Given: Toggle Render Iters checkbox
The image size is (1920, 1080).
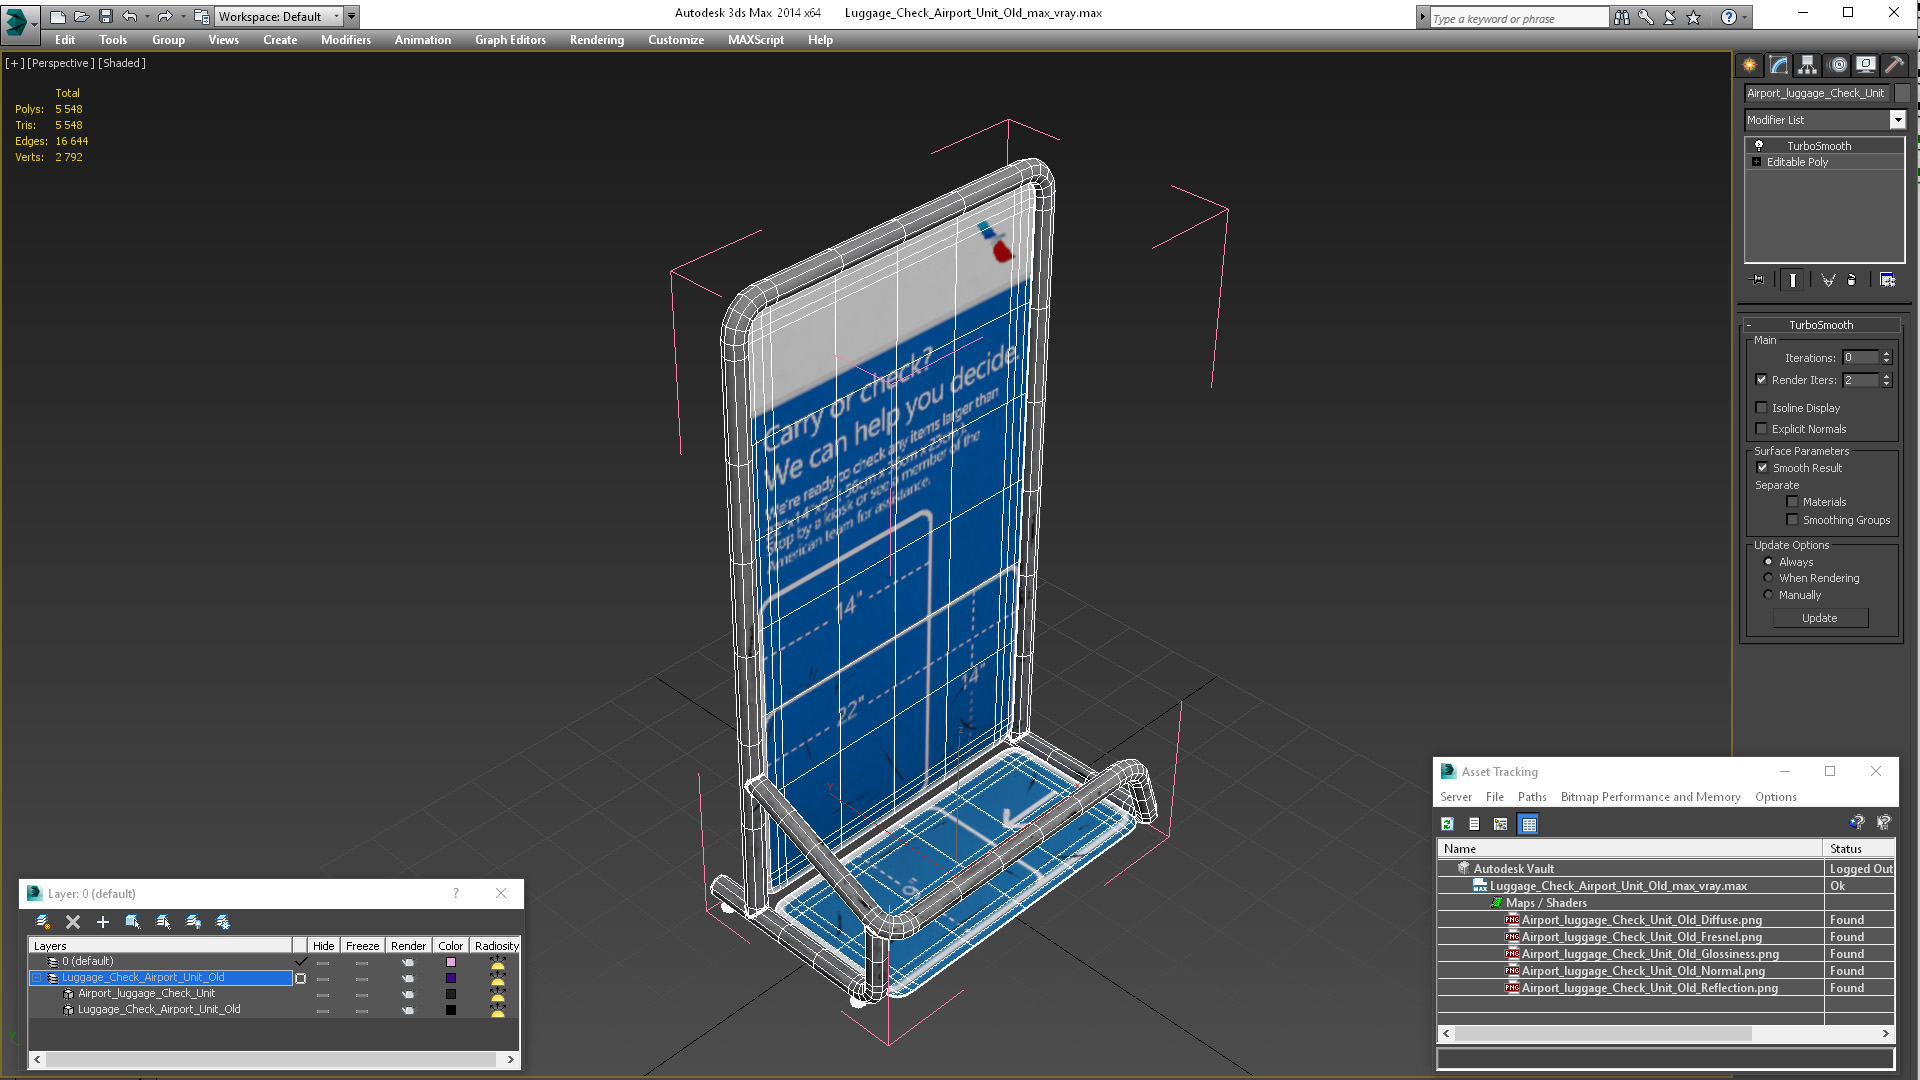Looking at the screenshot, I should click(1762, 380).
